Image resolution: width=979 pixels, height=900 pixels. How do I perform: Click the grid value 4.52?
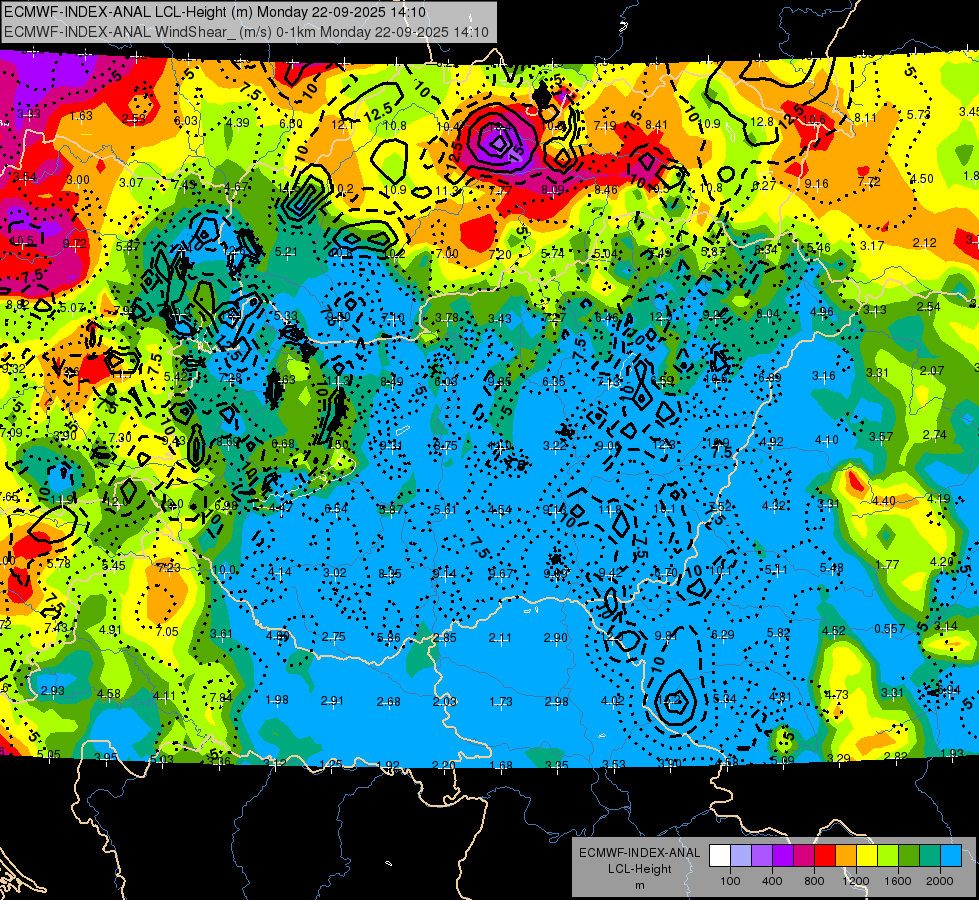834,631
